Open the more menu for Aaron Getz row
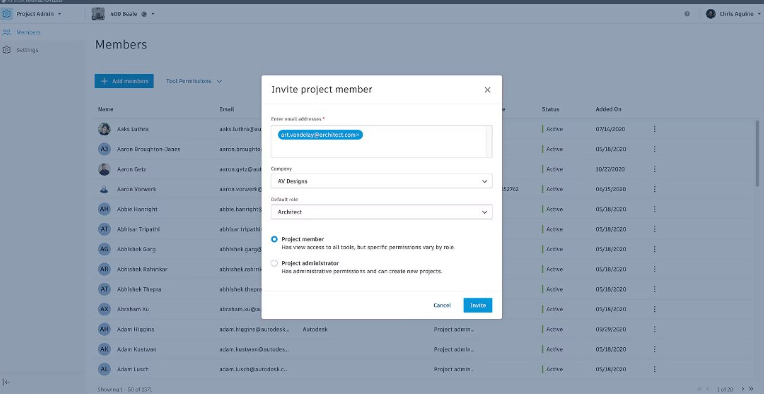Image resolution: width=764 pixels, height=394 pixels. point(654,169)
